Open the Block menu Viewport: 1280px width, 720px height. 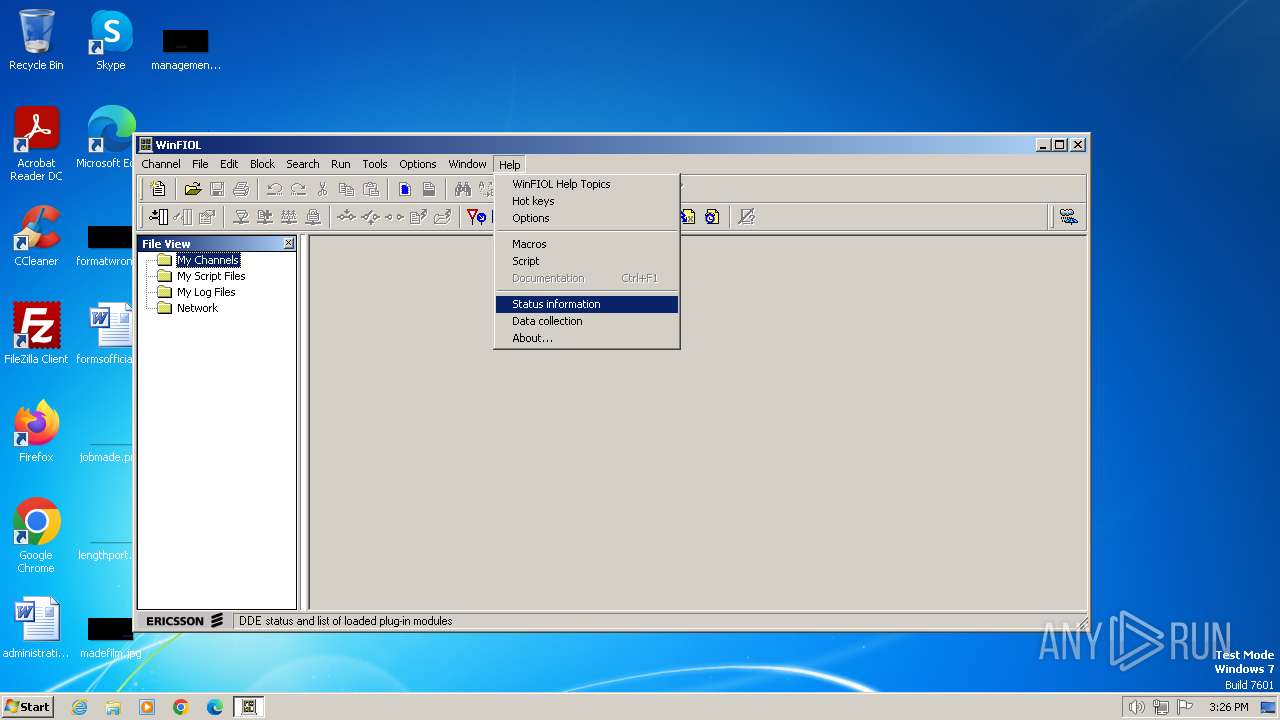[262, 164]
